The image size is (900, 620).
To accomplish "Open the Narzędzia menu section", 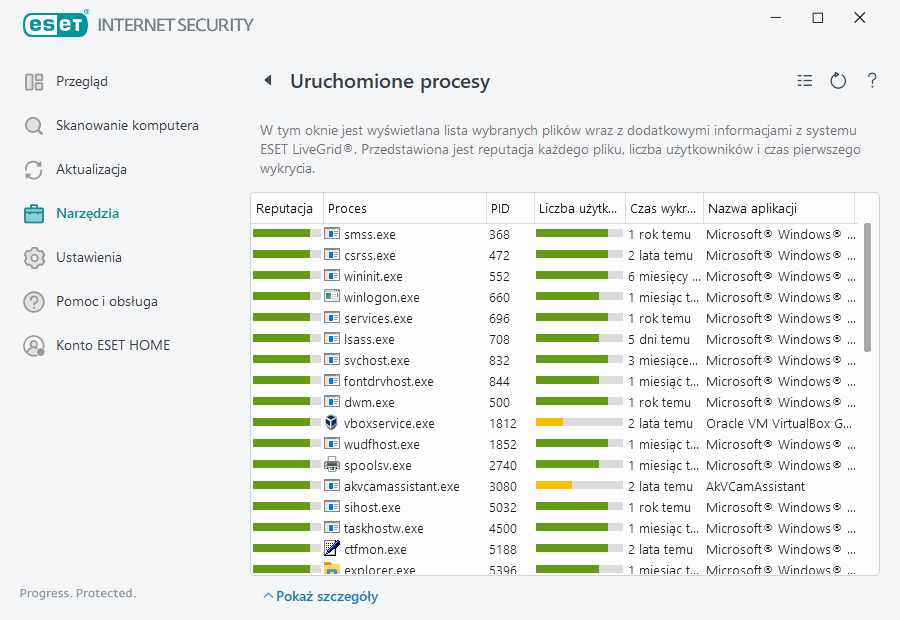I will pos(87,214).
